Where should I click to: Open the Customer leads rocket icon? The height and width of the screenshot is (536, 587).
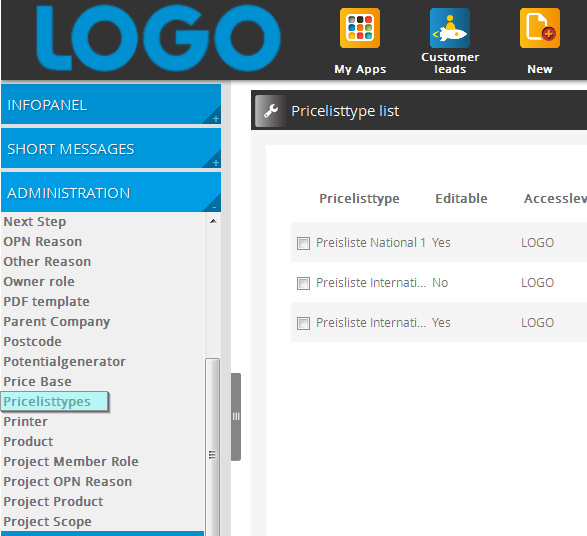450,28
